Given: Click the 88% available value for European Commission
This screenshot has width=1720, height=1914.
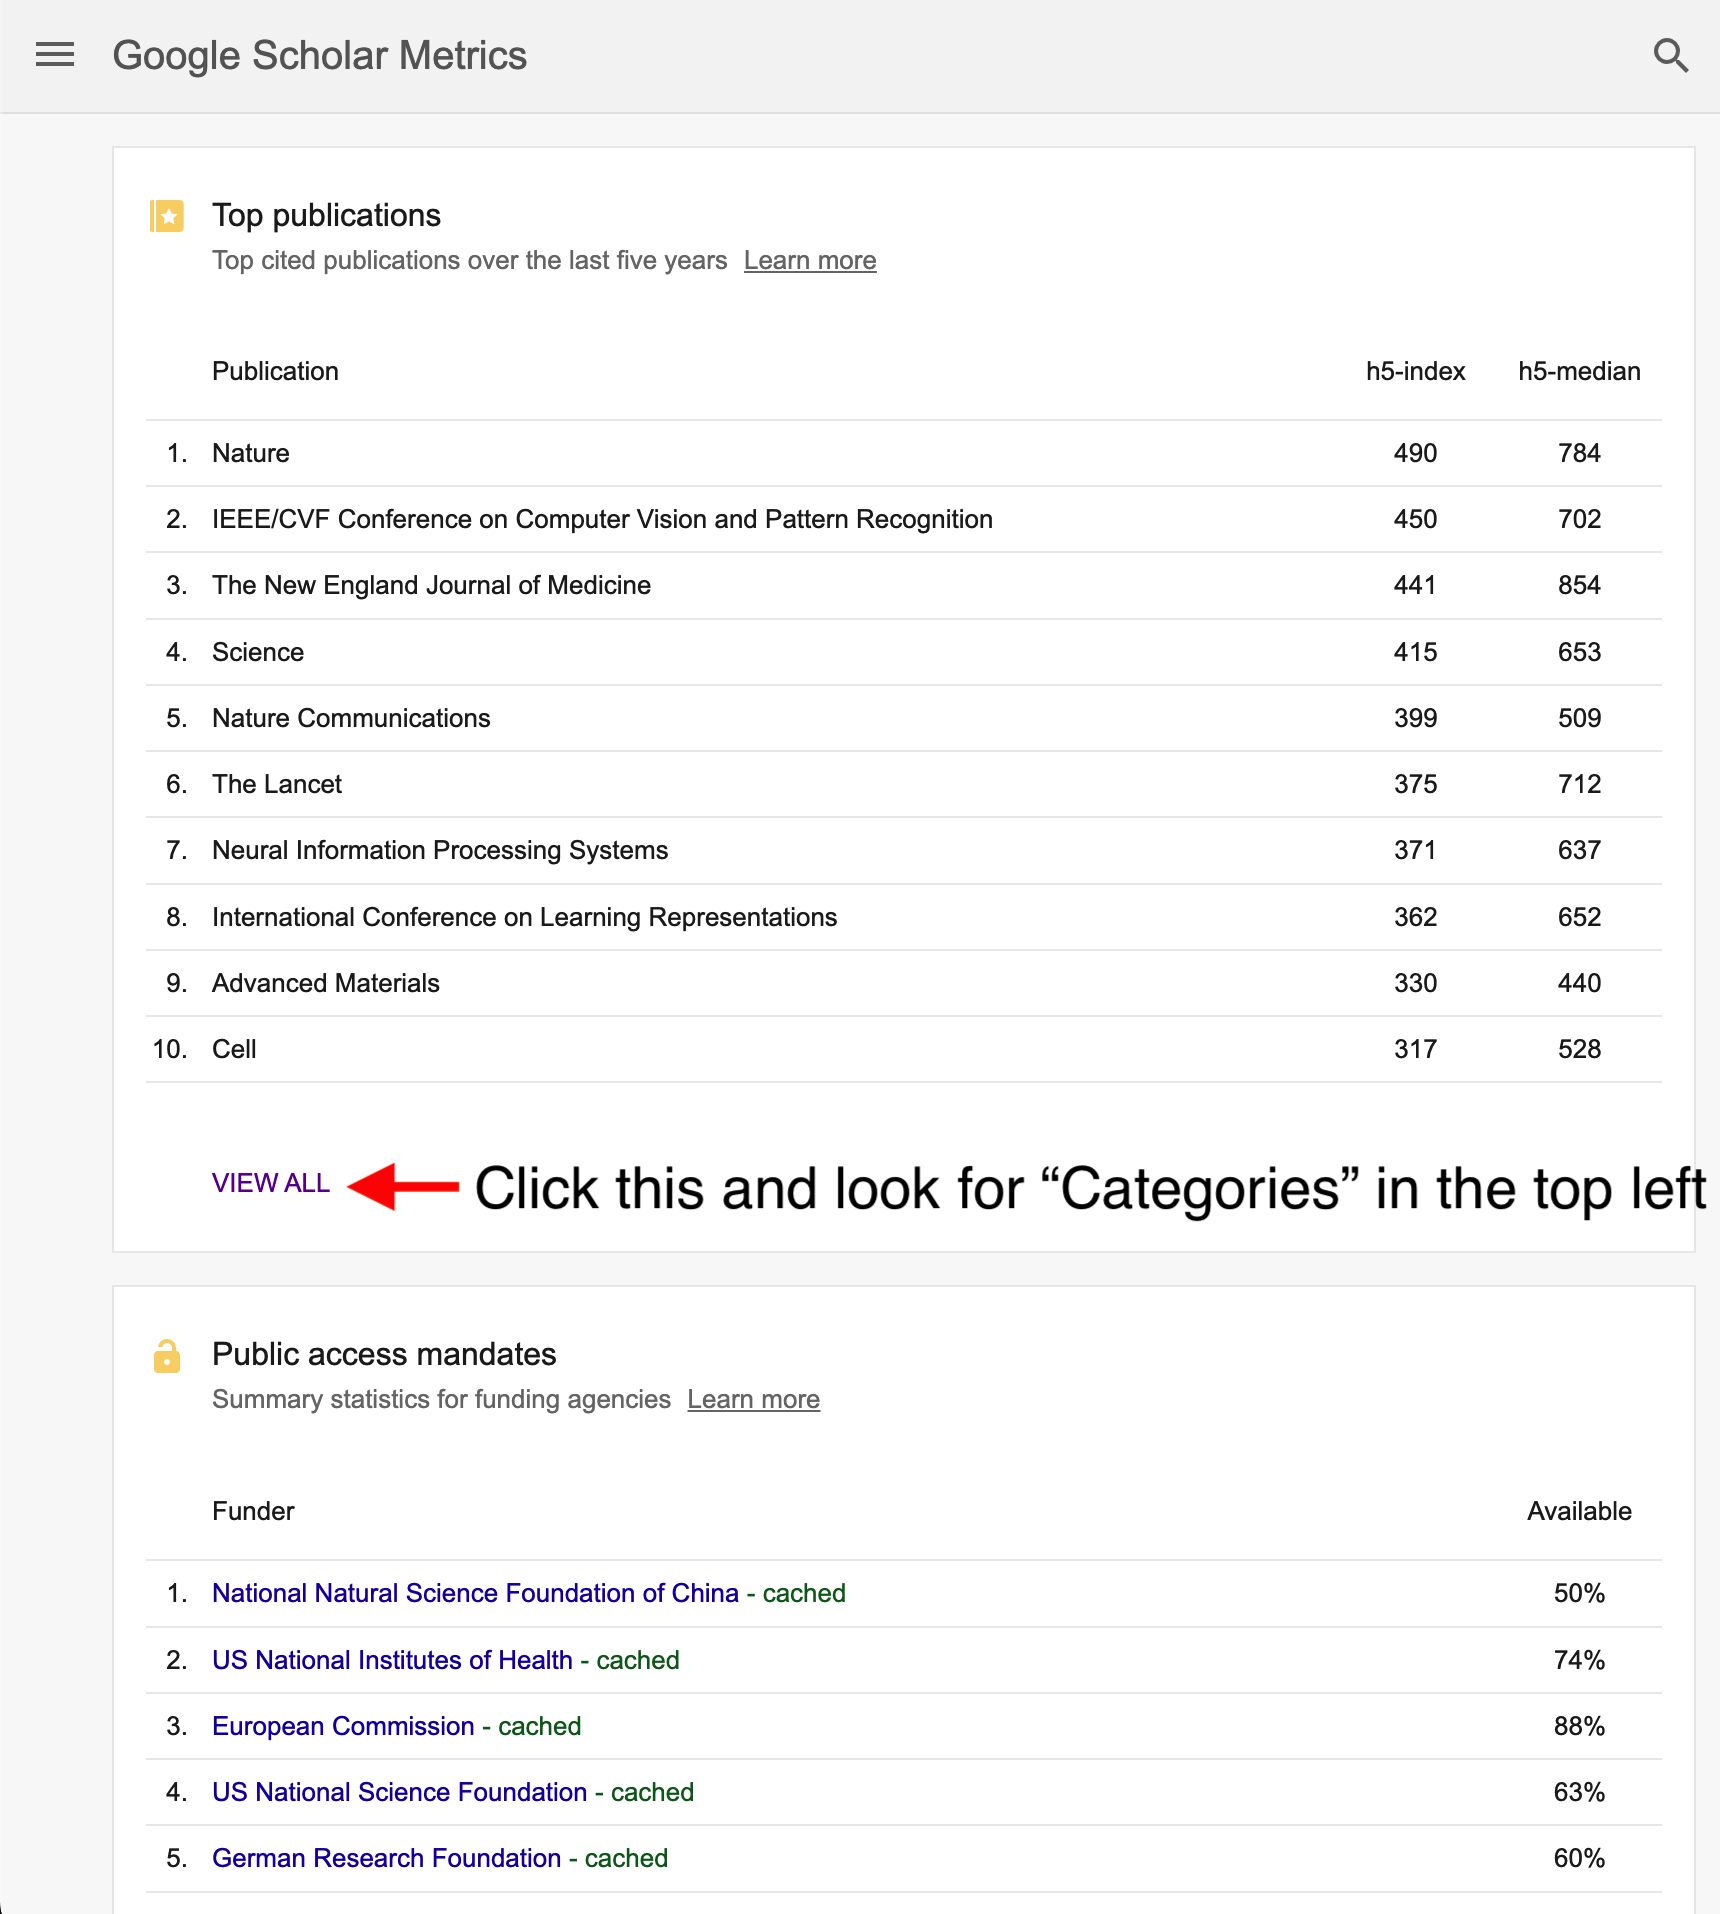Looking at the screenshot, I should click(x=1579, y=1726).
